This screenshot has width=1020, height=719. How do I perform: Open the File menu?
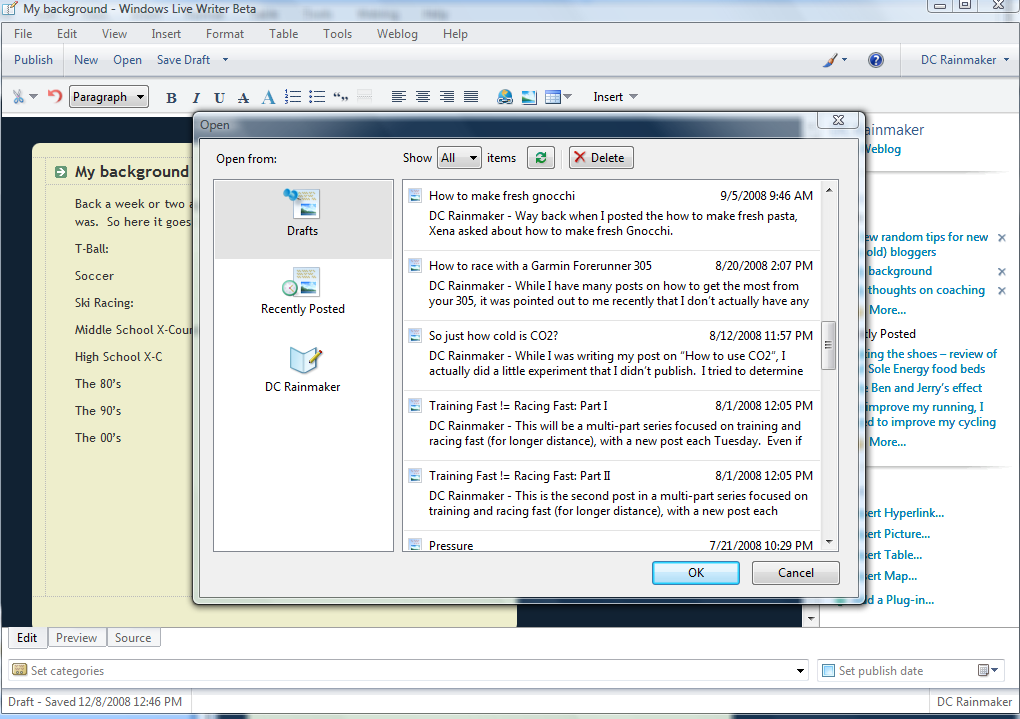point(23,34)
